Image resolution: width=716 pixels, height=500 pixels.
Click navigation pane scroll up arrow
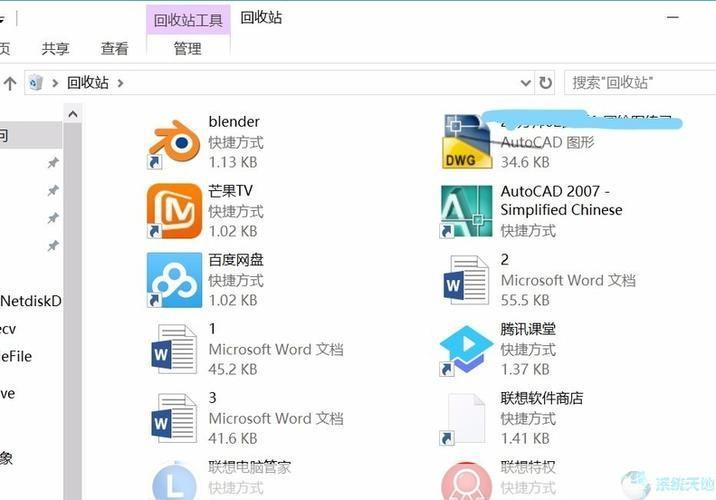(x=73, y=114)
